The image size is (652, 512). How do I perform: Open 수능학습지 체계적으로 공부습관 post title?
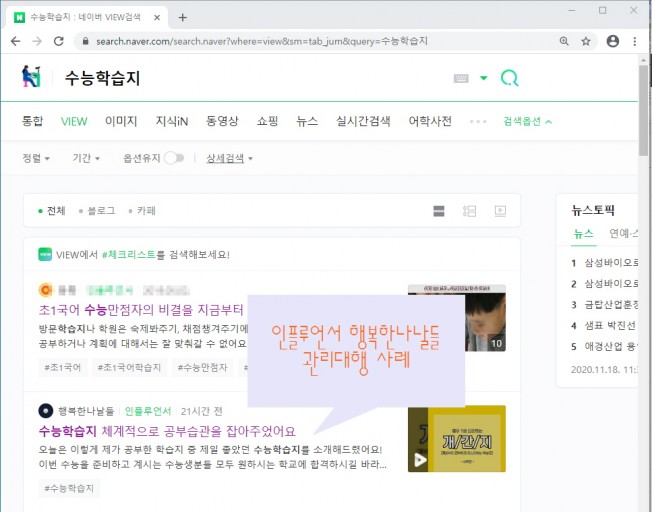pyautogui.click(x=167, y=431)
